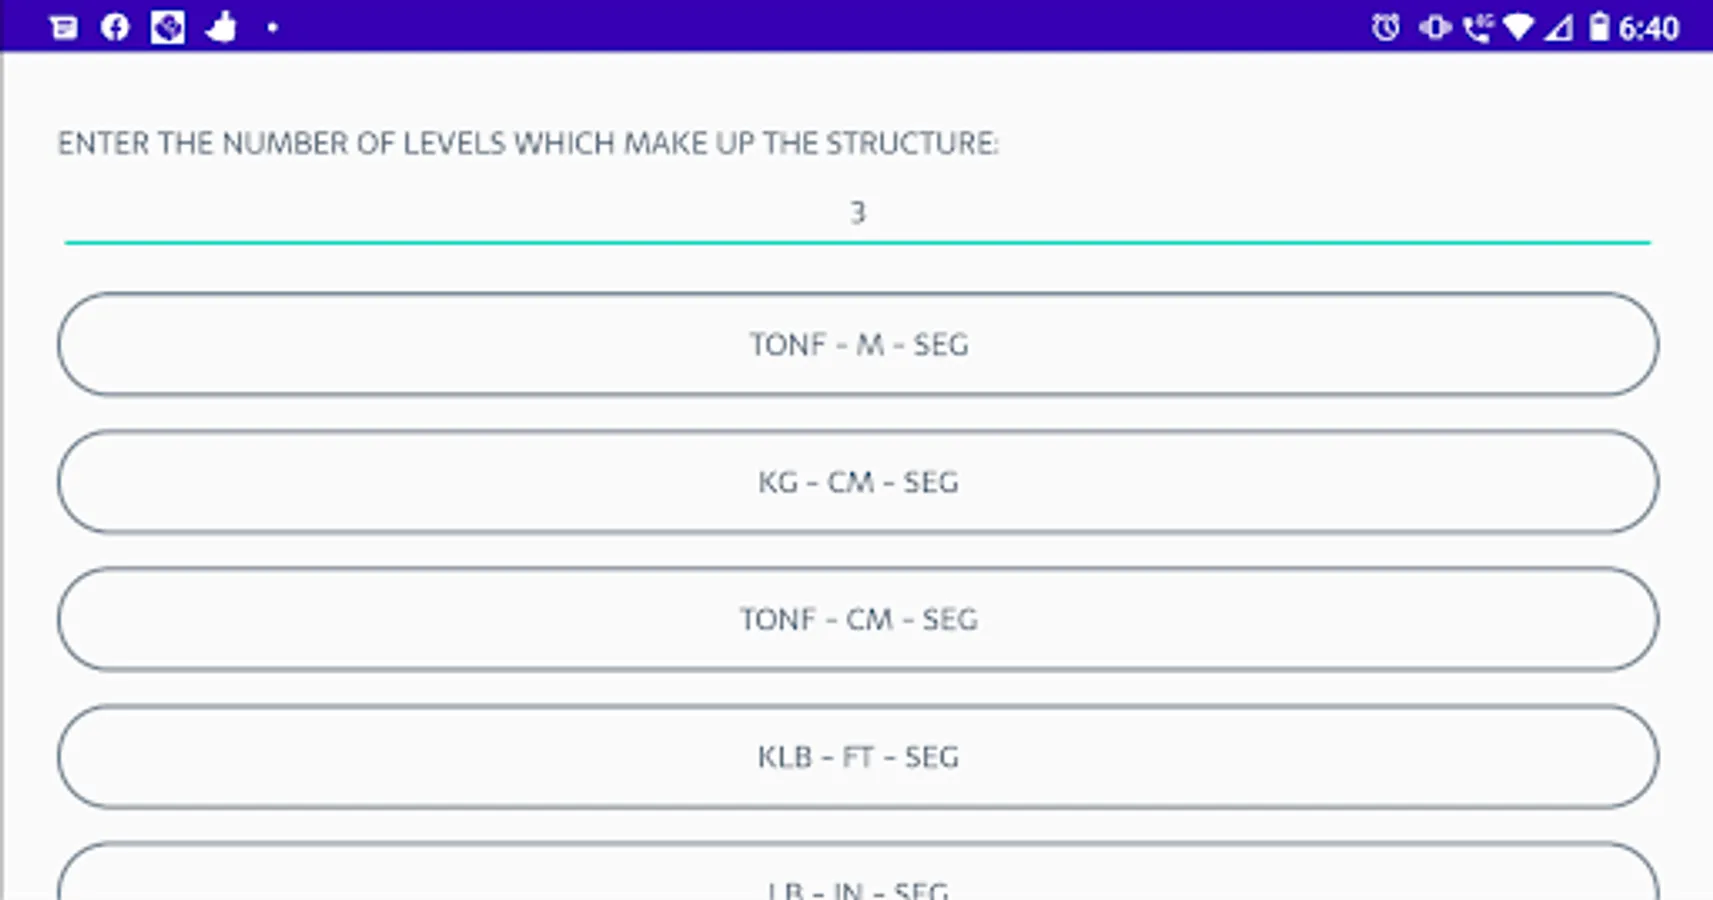Tap the 6:40 clock in status bar
The width and height of the screenshot is (1713, 900).
click(x=1649, y=28)
